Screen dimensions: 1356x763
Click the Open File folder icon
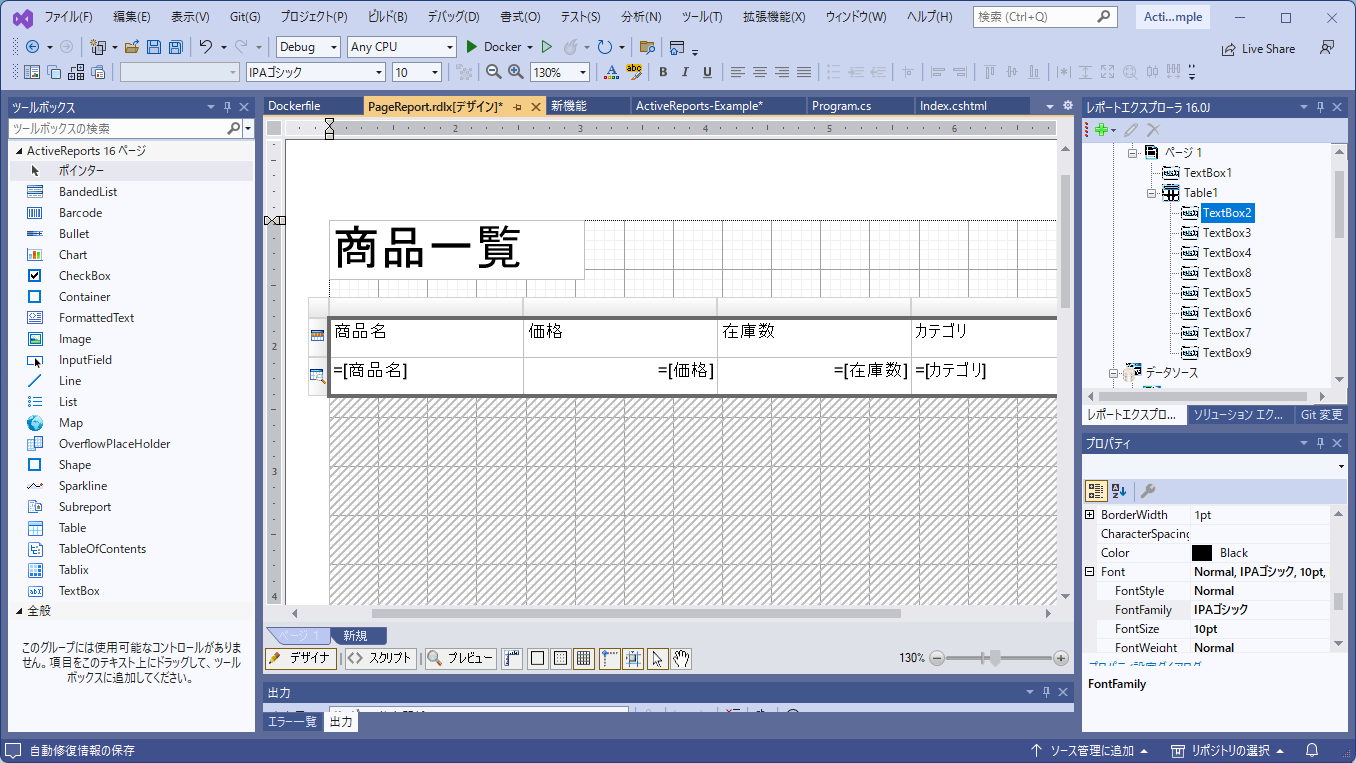(x=133, y=47)
